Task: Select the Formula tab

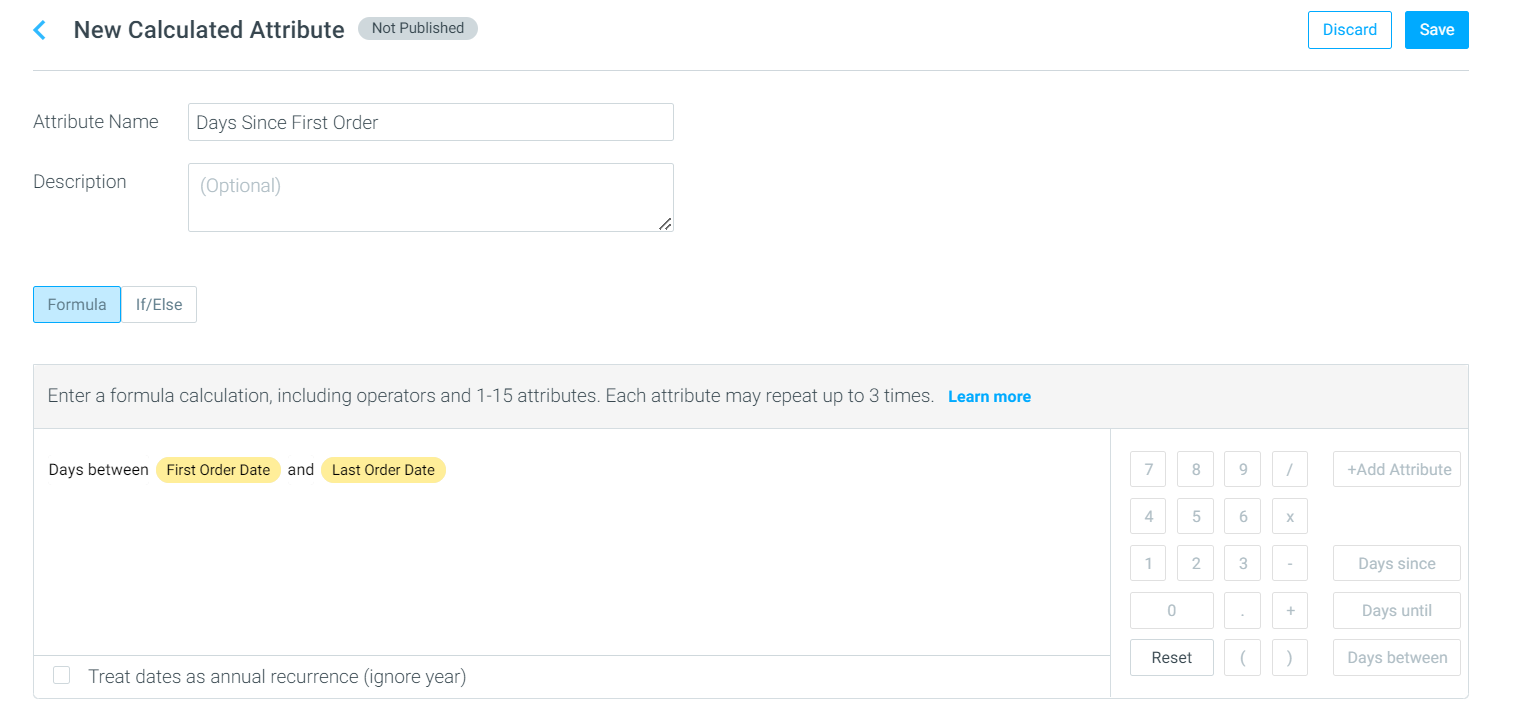Action: pos(77,304)
